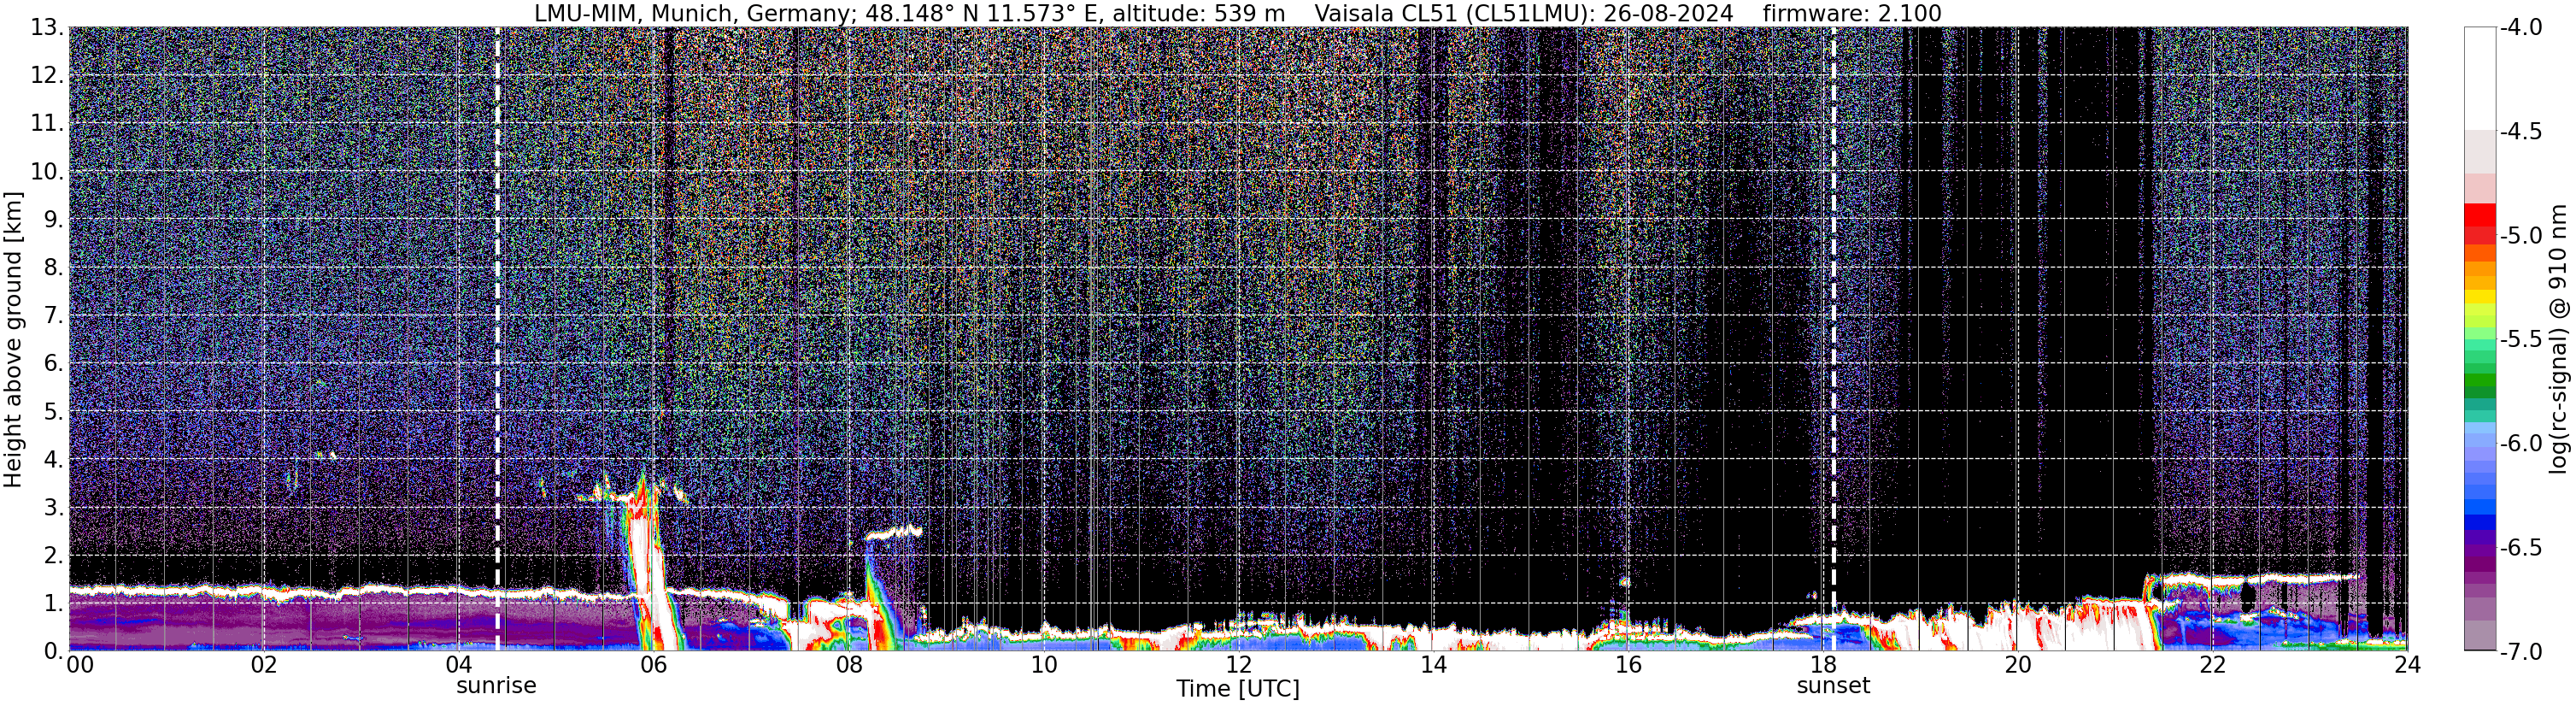Image resolution: width=2576 pixels, height=706 pixels.
Task: Select the 'Vaisala CL51 (CL51LMU): 26-08-2024' title text
Action: click(x=1524, y=14)
